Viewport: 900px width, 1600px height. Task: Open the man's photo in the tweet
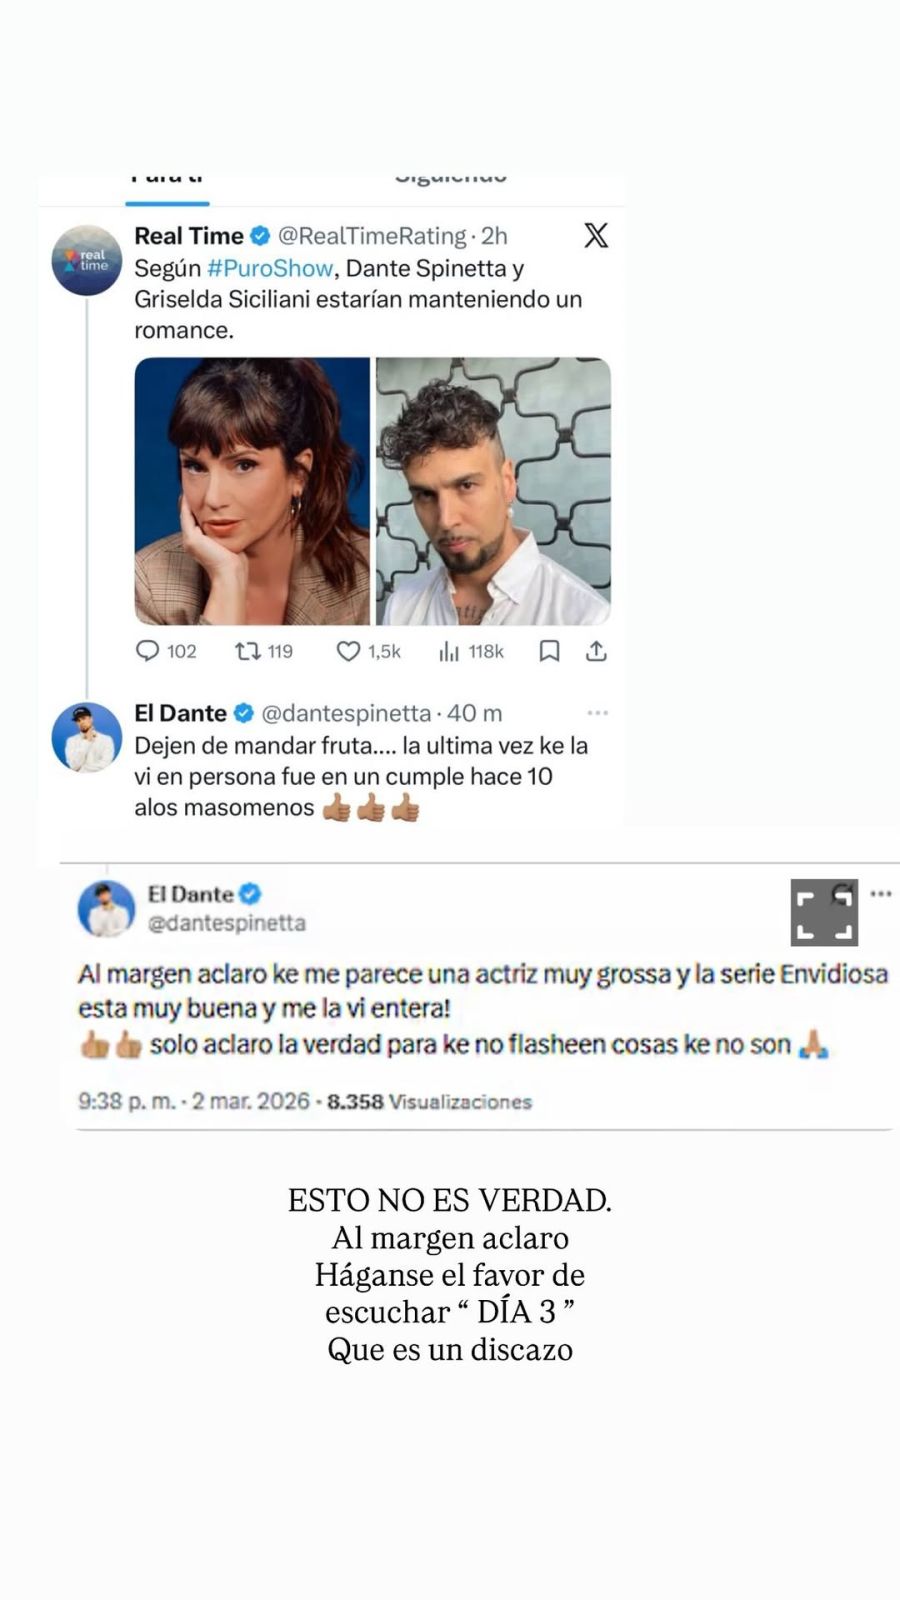[x=493, y=491]
